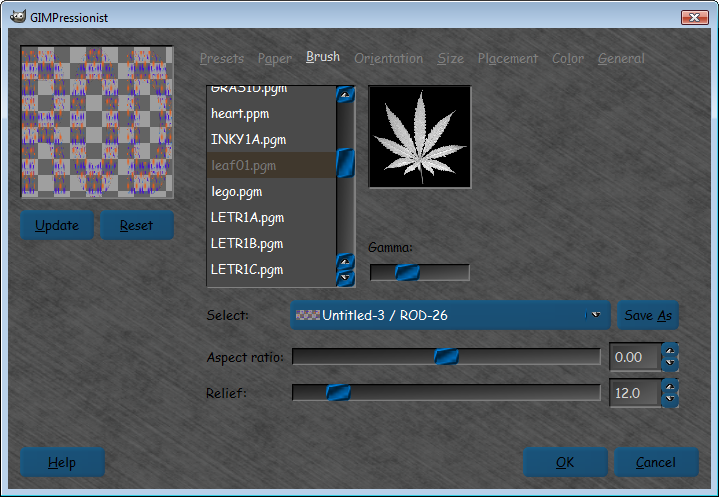Image resolution: width=719 pixels, height=497 pixels.
Task: Select heart.ppm in brush list
Action: [271, 113]
